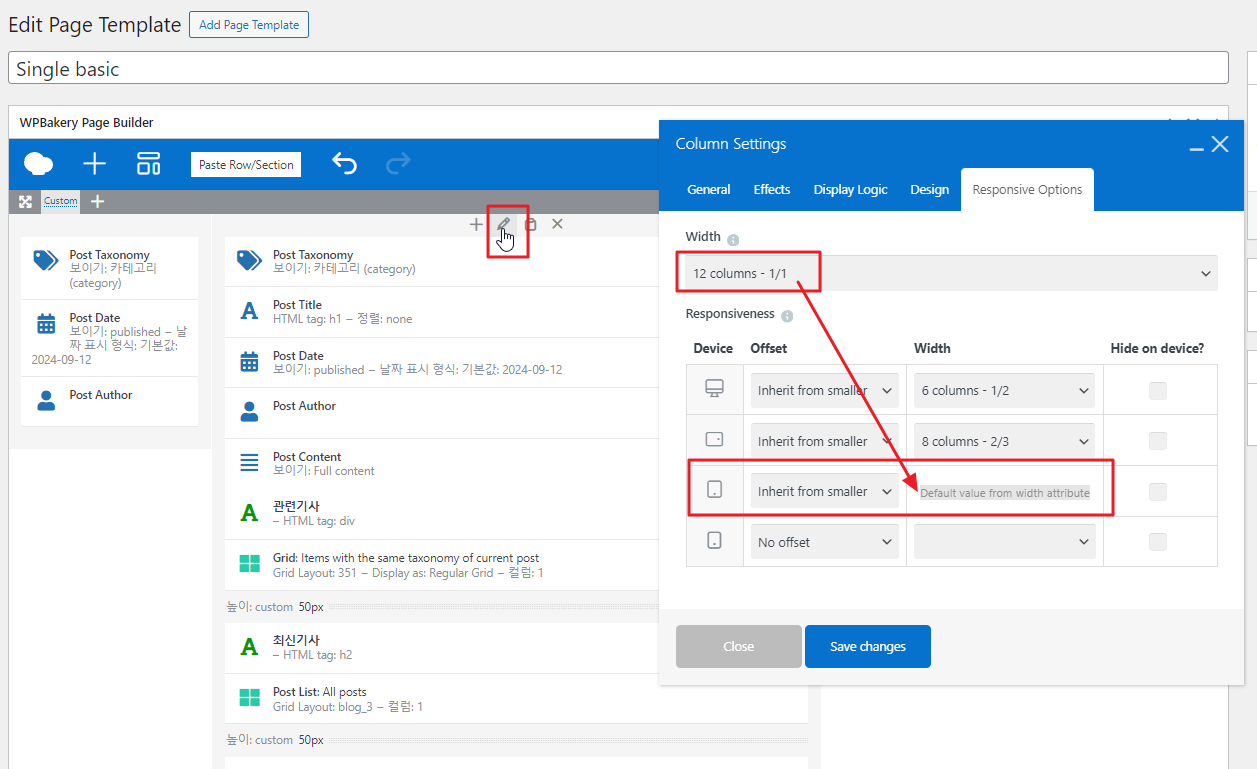The height and width of the screenshot is (769, 1257).
Task: Open the templates layout icon in toolbar
Action: [x=149, y=164]
